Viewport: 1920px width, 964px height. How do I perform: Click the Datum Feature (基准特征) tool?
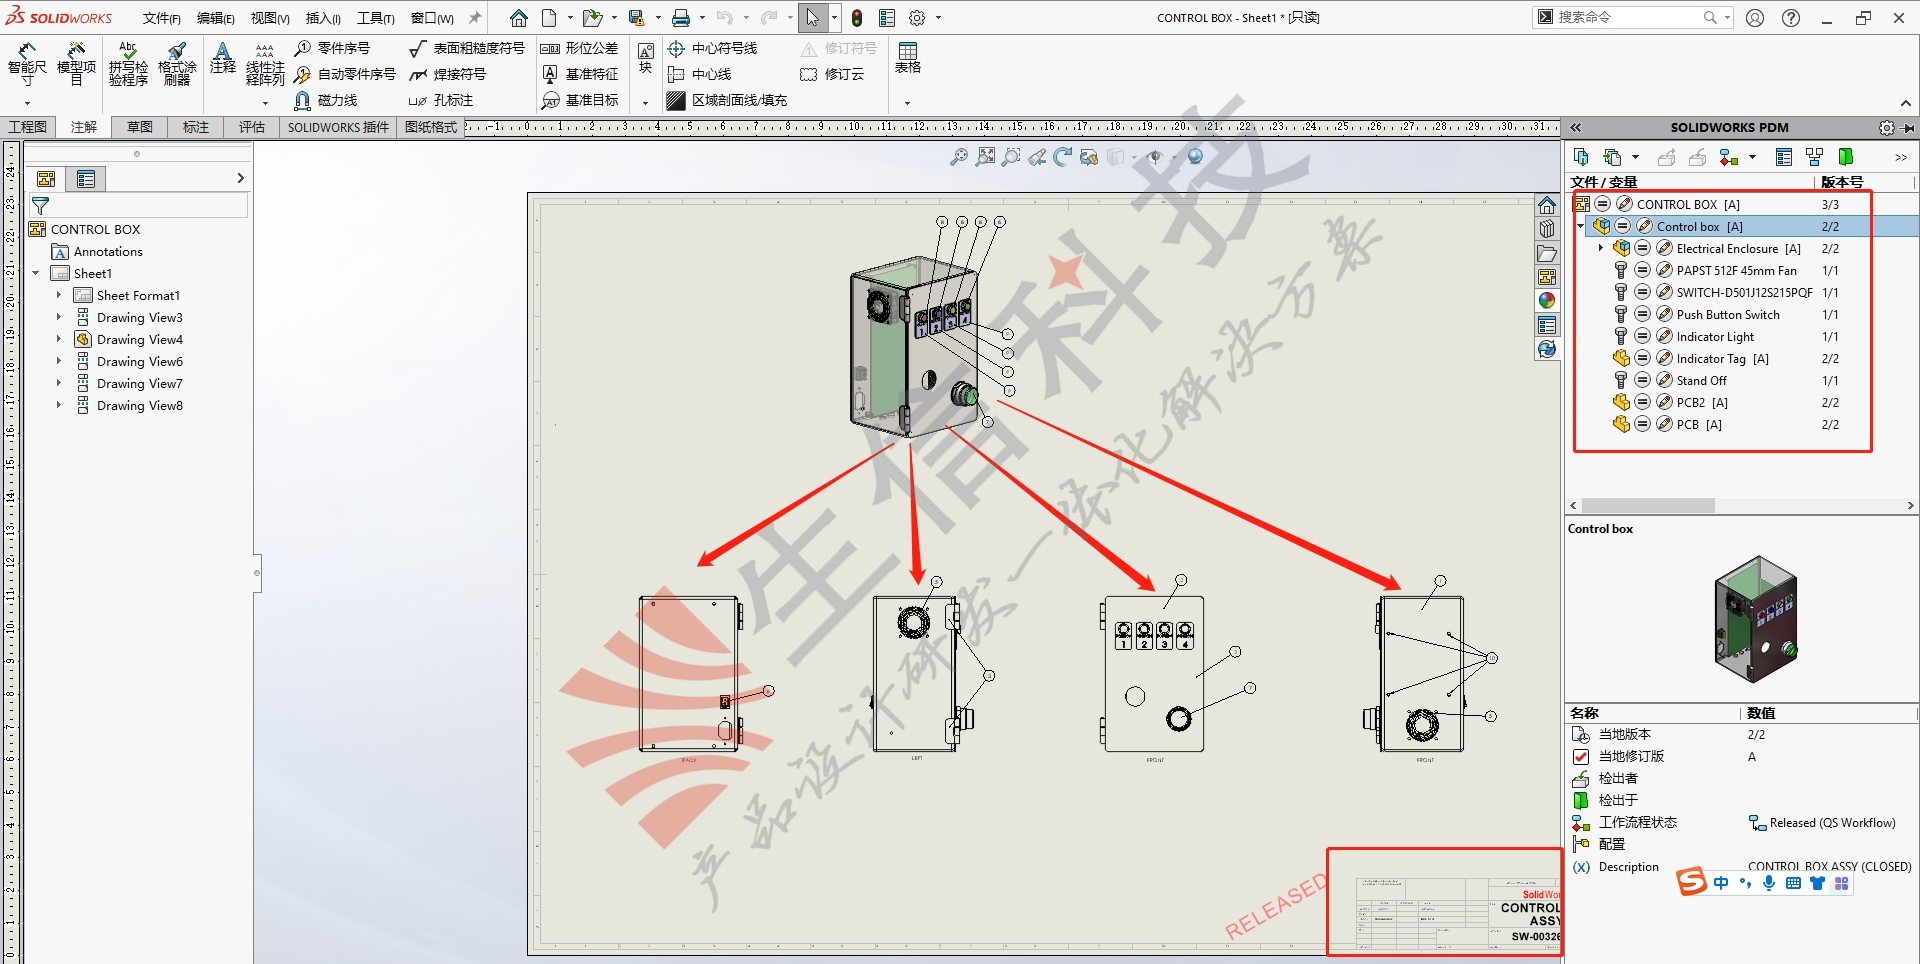[580, 74]
